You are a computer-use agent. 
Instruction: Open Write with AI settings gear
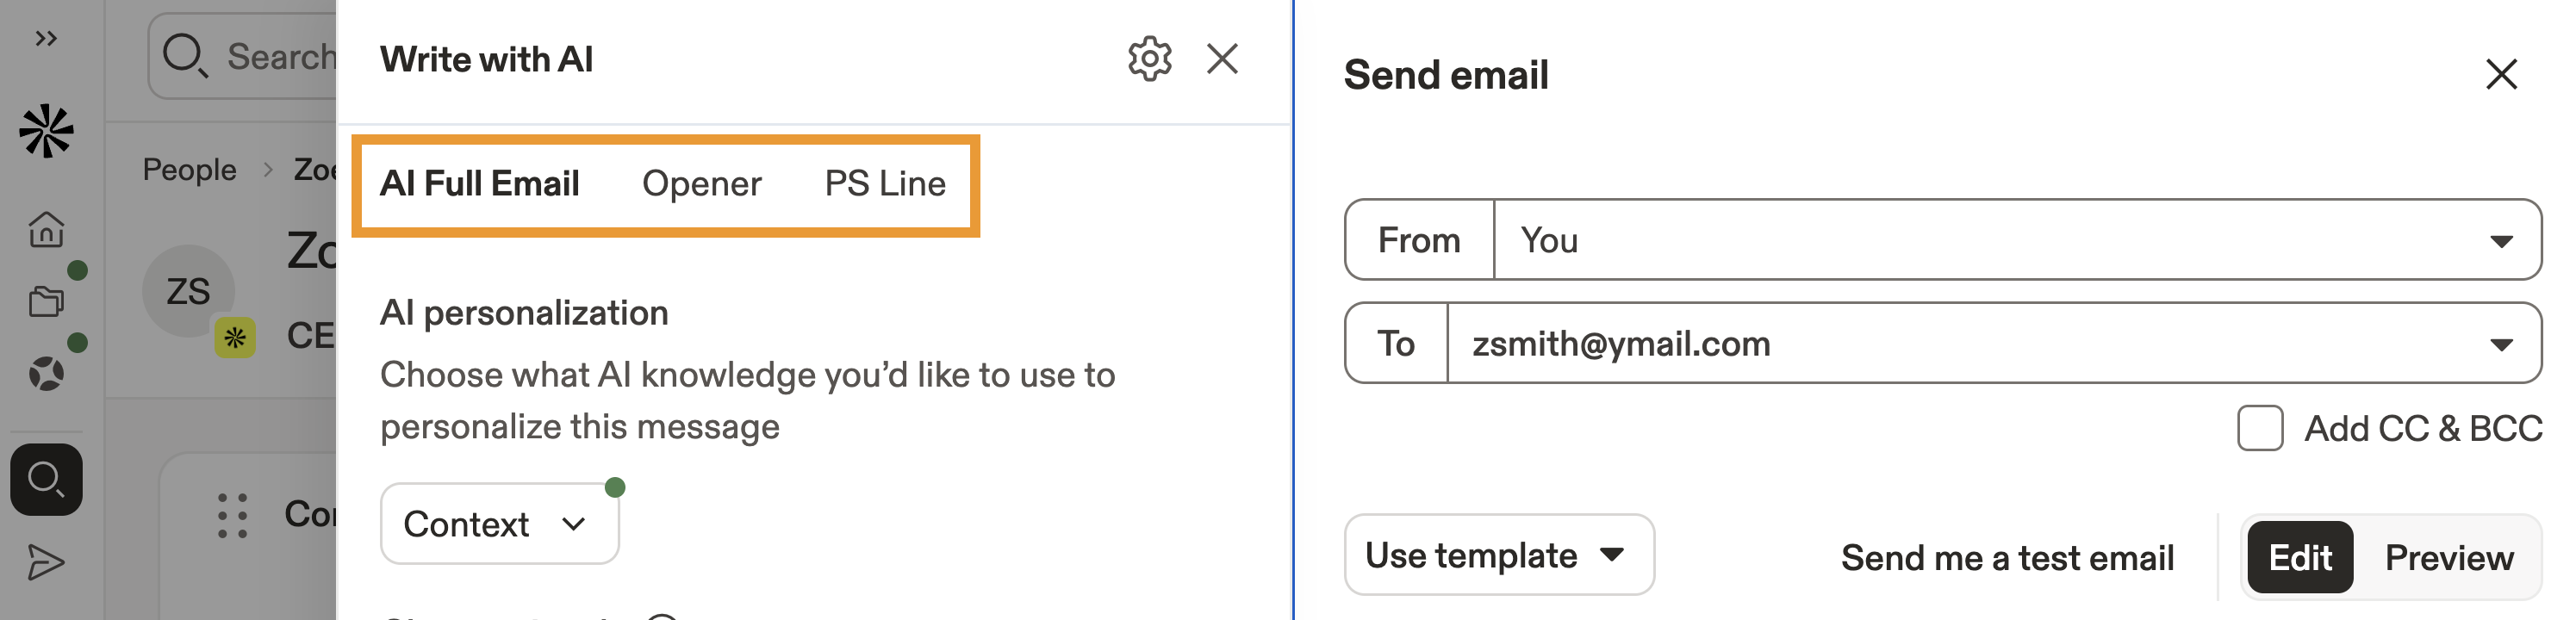(1149, 59)
